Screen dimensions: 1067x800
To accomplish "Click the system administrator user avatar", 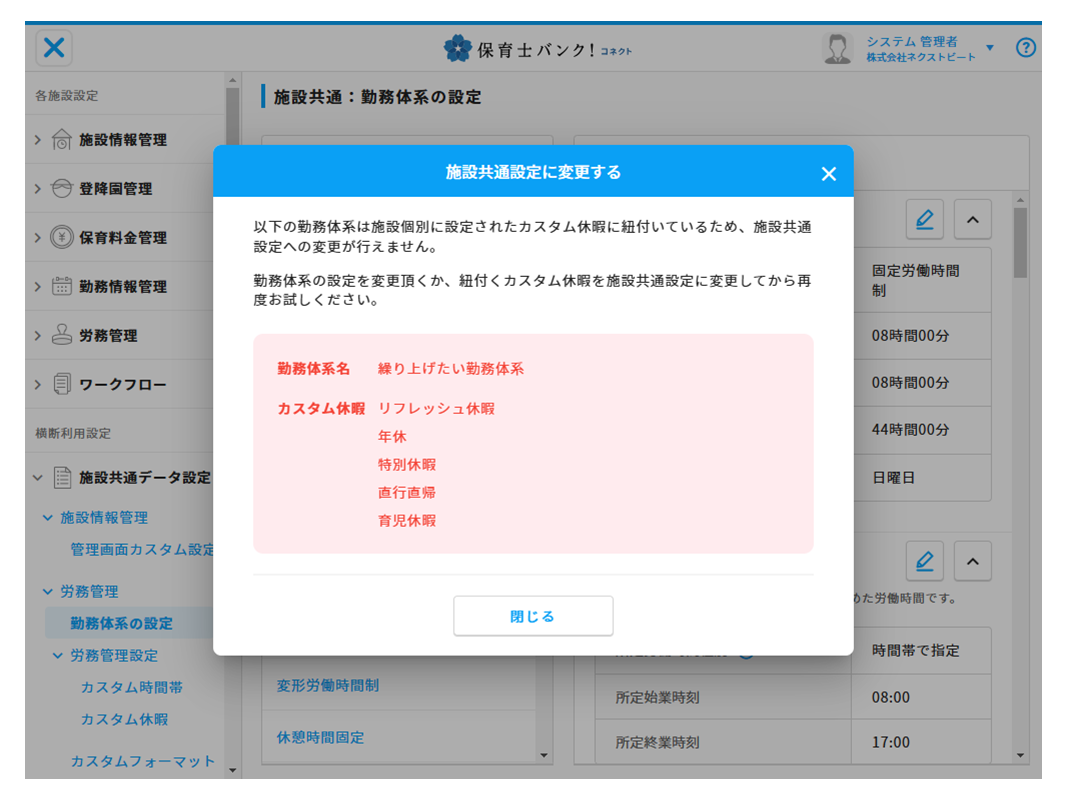I will [836, 48].
